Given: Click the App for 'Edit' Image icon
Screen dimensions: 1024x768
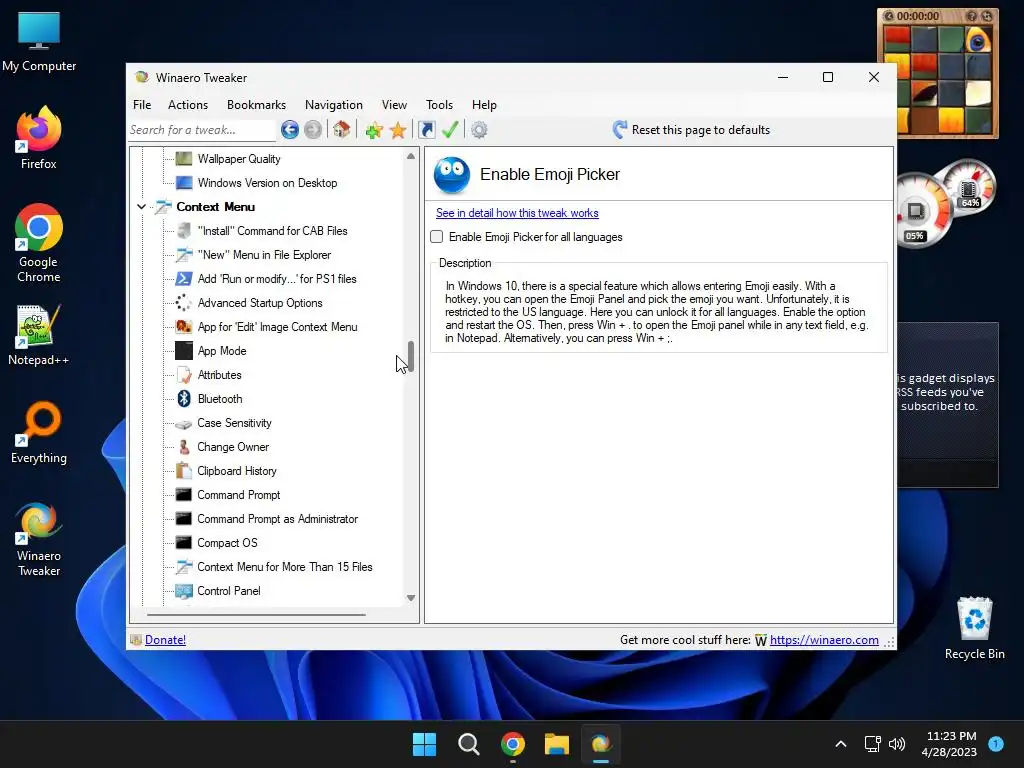Looking at the screenshot, I should [x=184, y=327].
